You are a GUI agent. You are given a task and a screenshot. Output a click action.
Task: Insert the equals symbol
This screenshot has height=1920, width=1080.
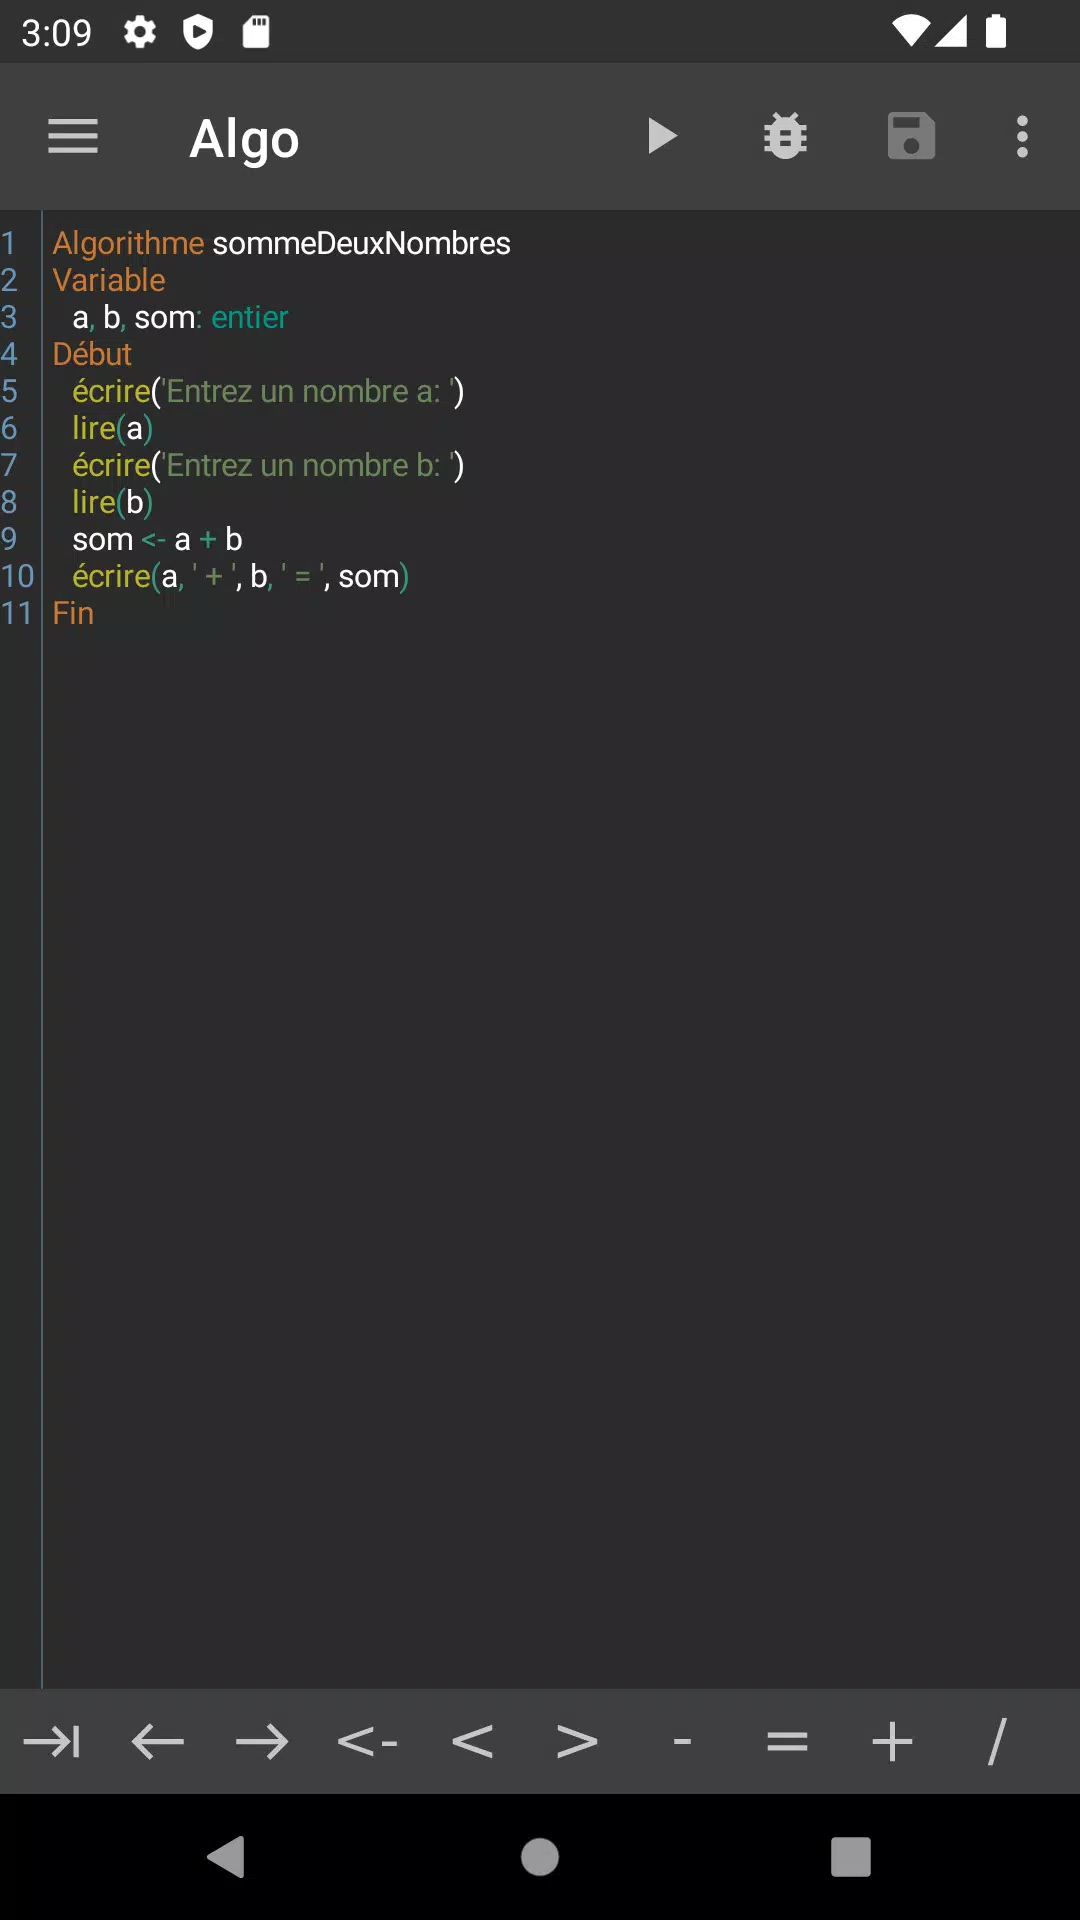tap(787, 1742)
